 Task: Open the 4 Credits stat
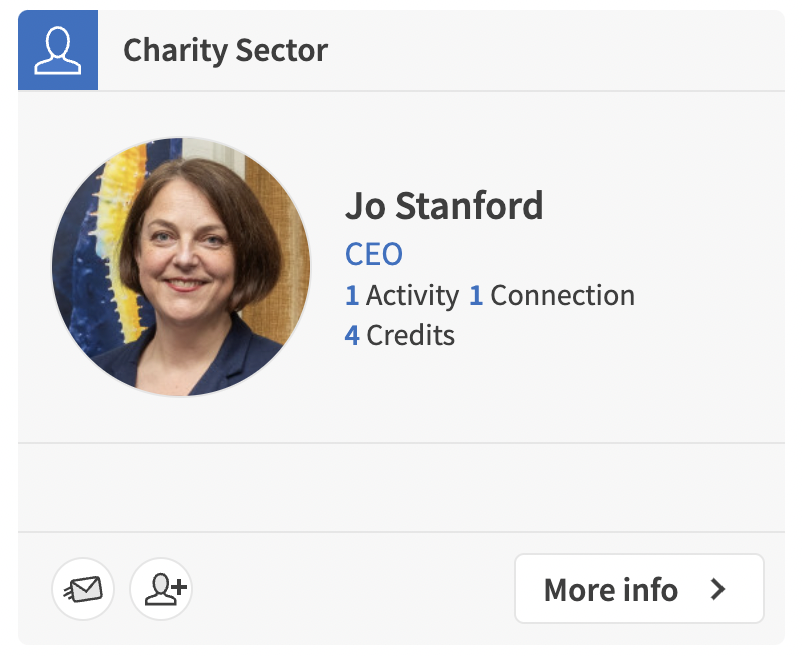(399, 335)
